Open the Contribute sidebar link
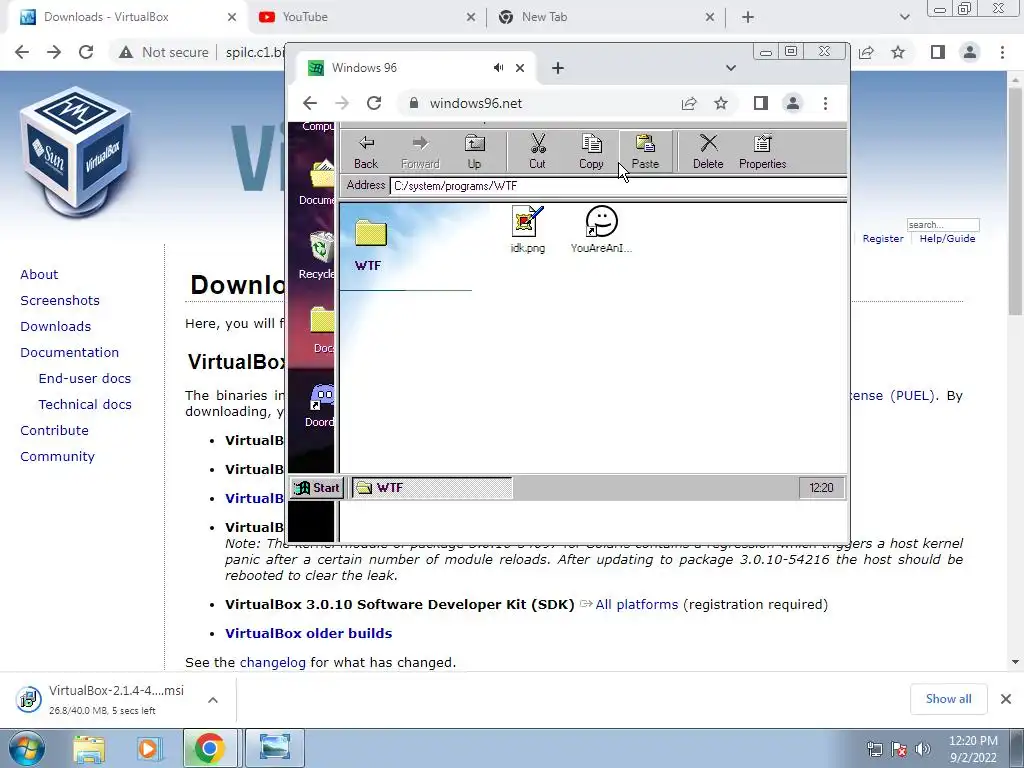 [x=54, y=431]
